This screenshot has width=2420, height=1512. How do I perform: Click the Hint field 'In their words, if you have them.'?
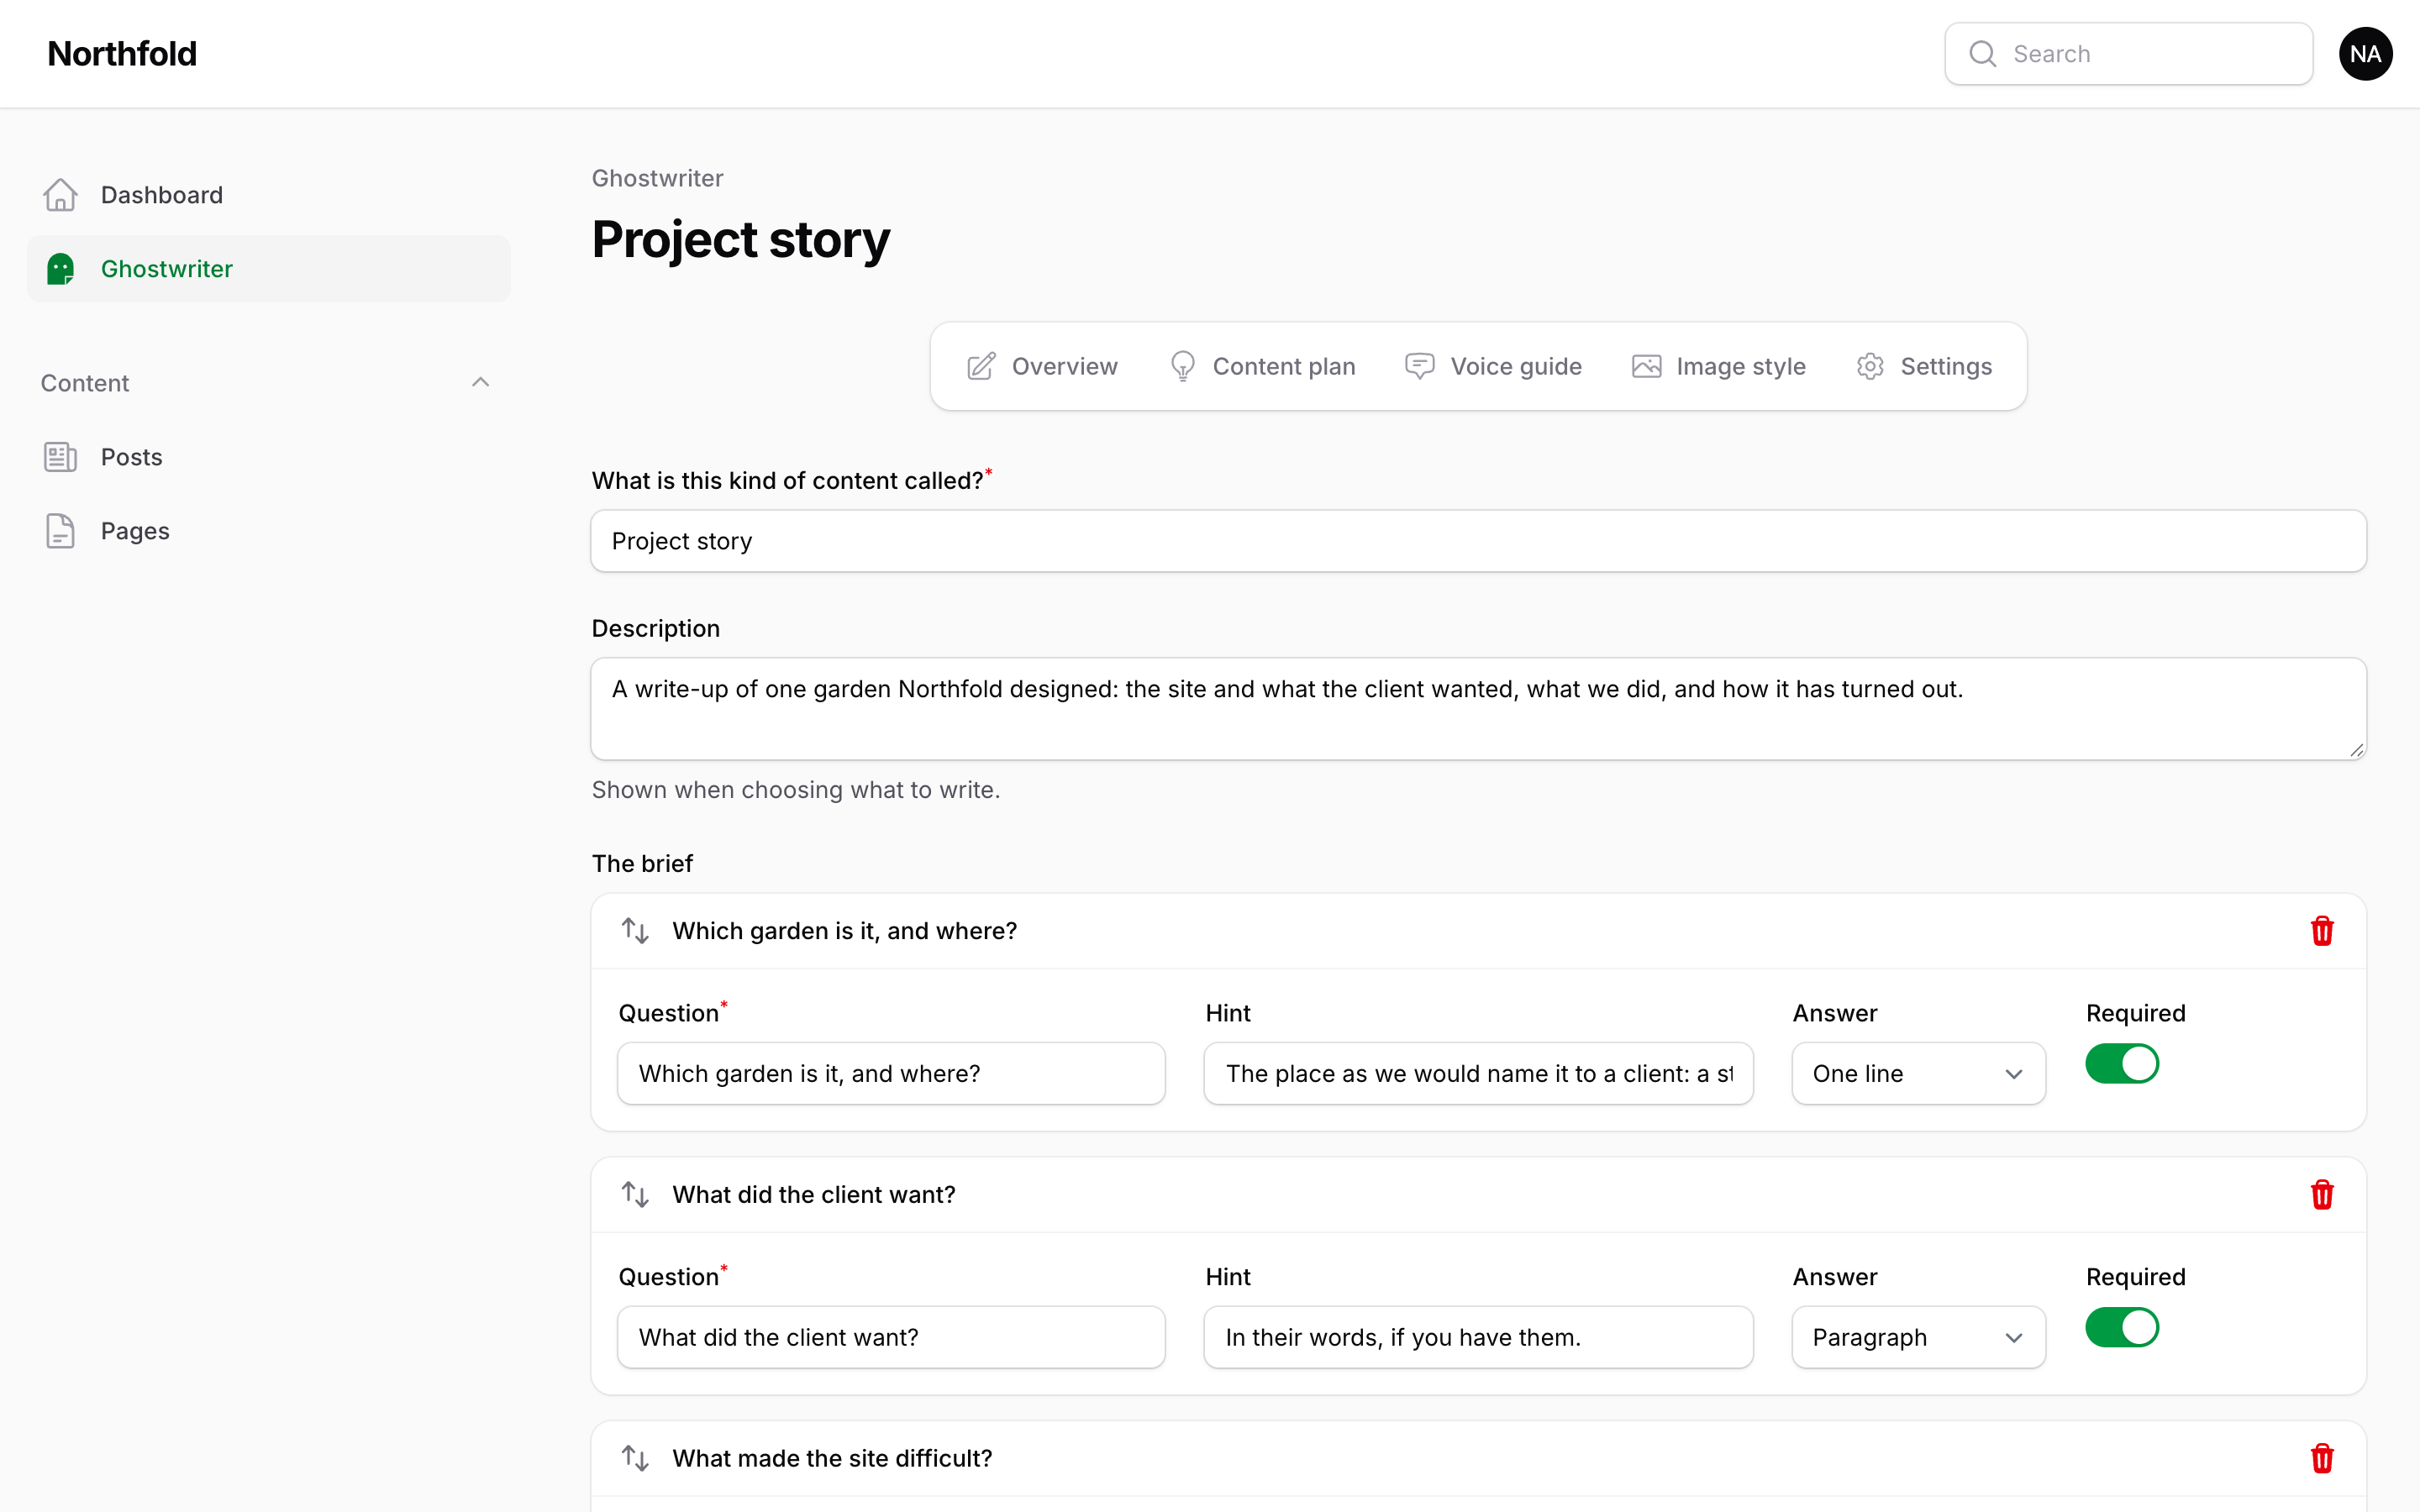click(1478, 1338)
